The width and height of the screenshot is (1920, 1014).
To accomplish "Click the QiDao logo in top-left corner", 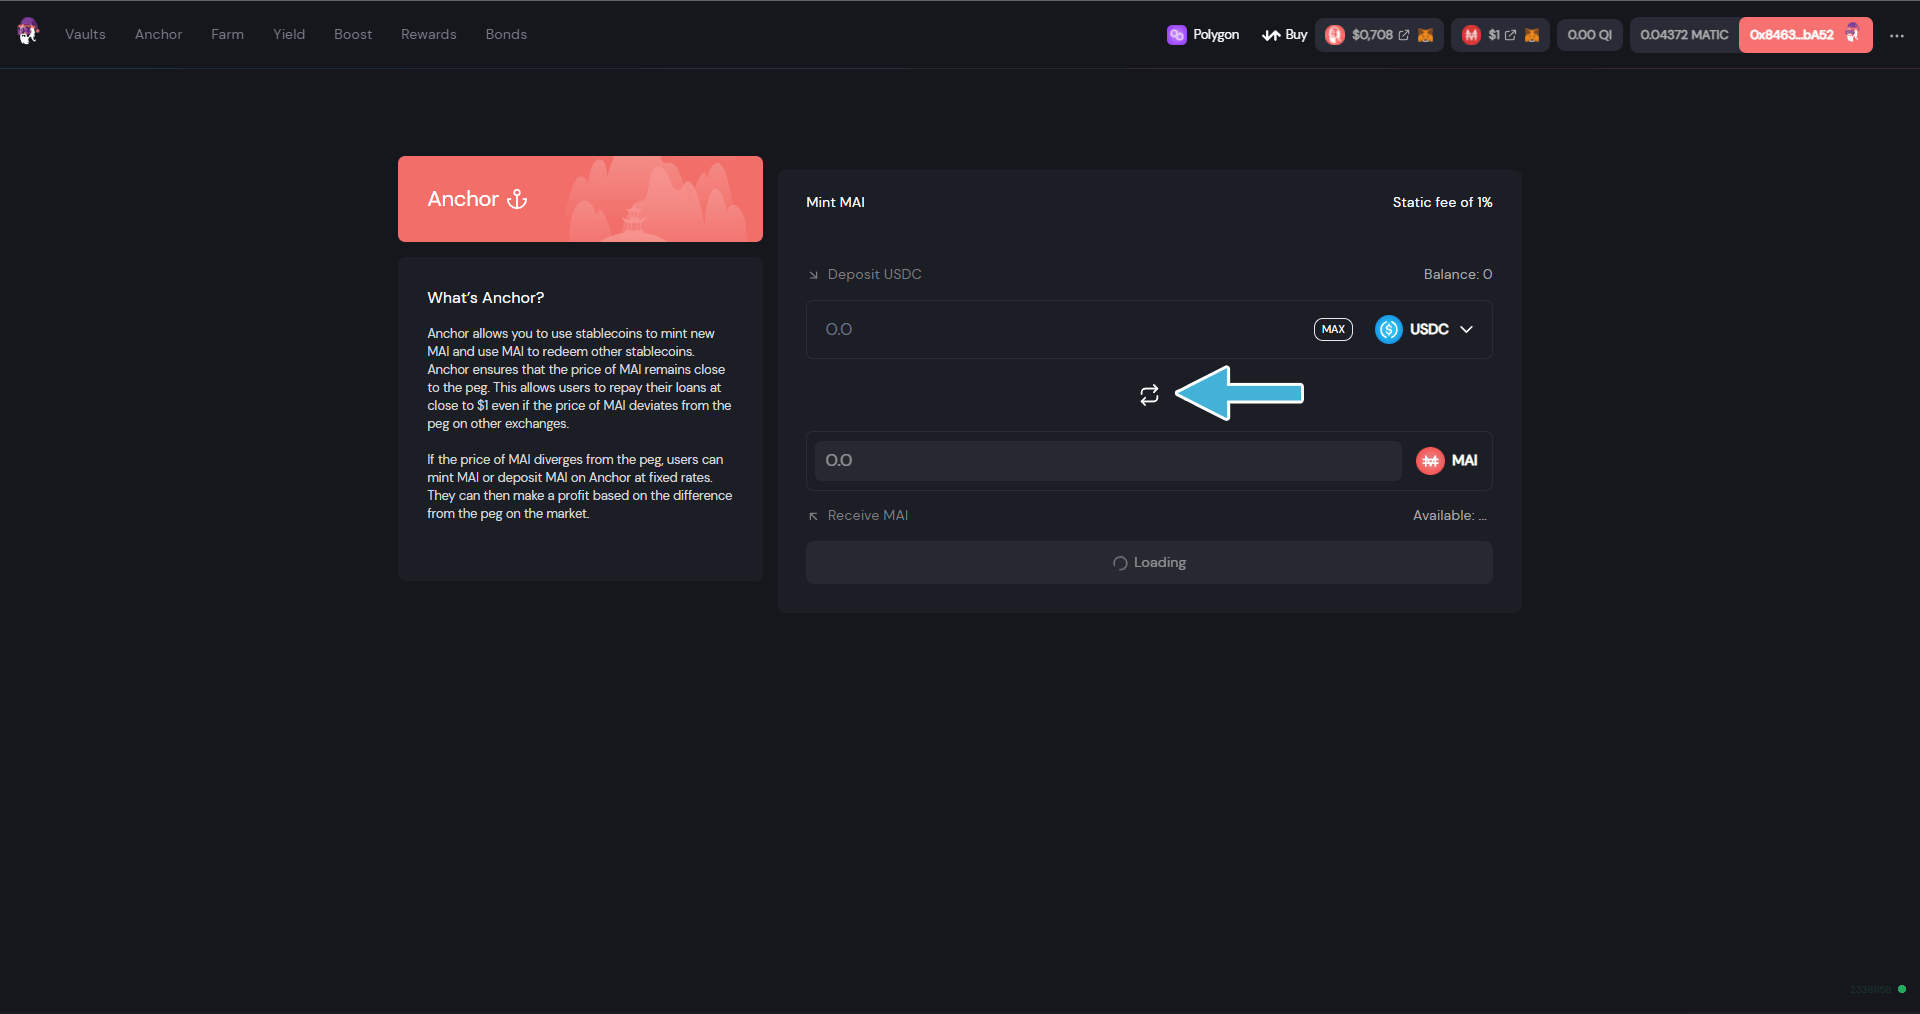I will point(28,32).
